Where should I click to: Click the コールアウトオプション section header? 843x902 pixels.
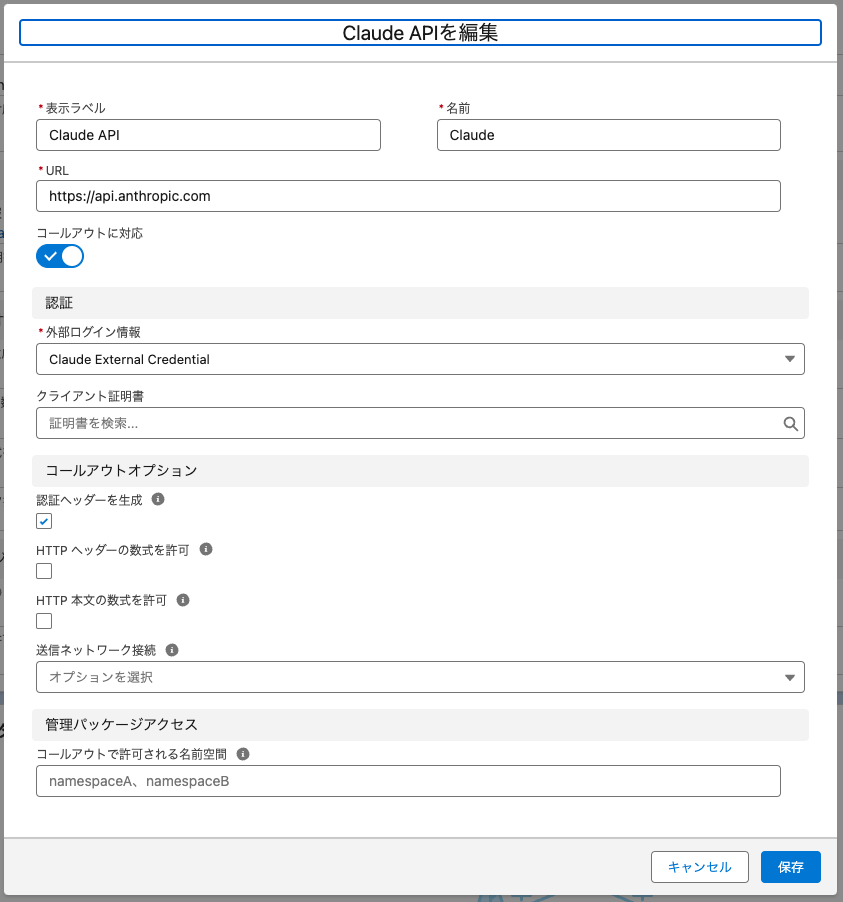(421, 471)
